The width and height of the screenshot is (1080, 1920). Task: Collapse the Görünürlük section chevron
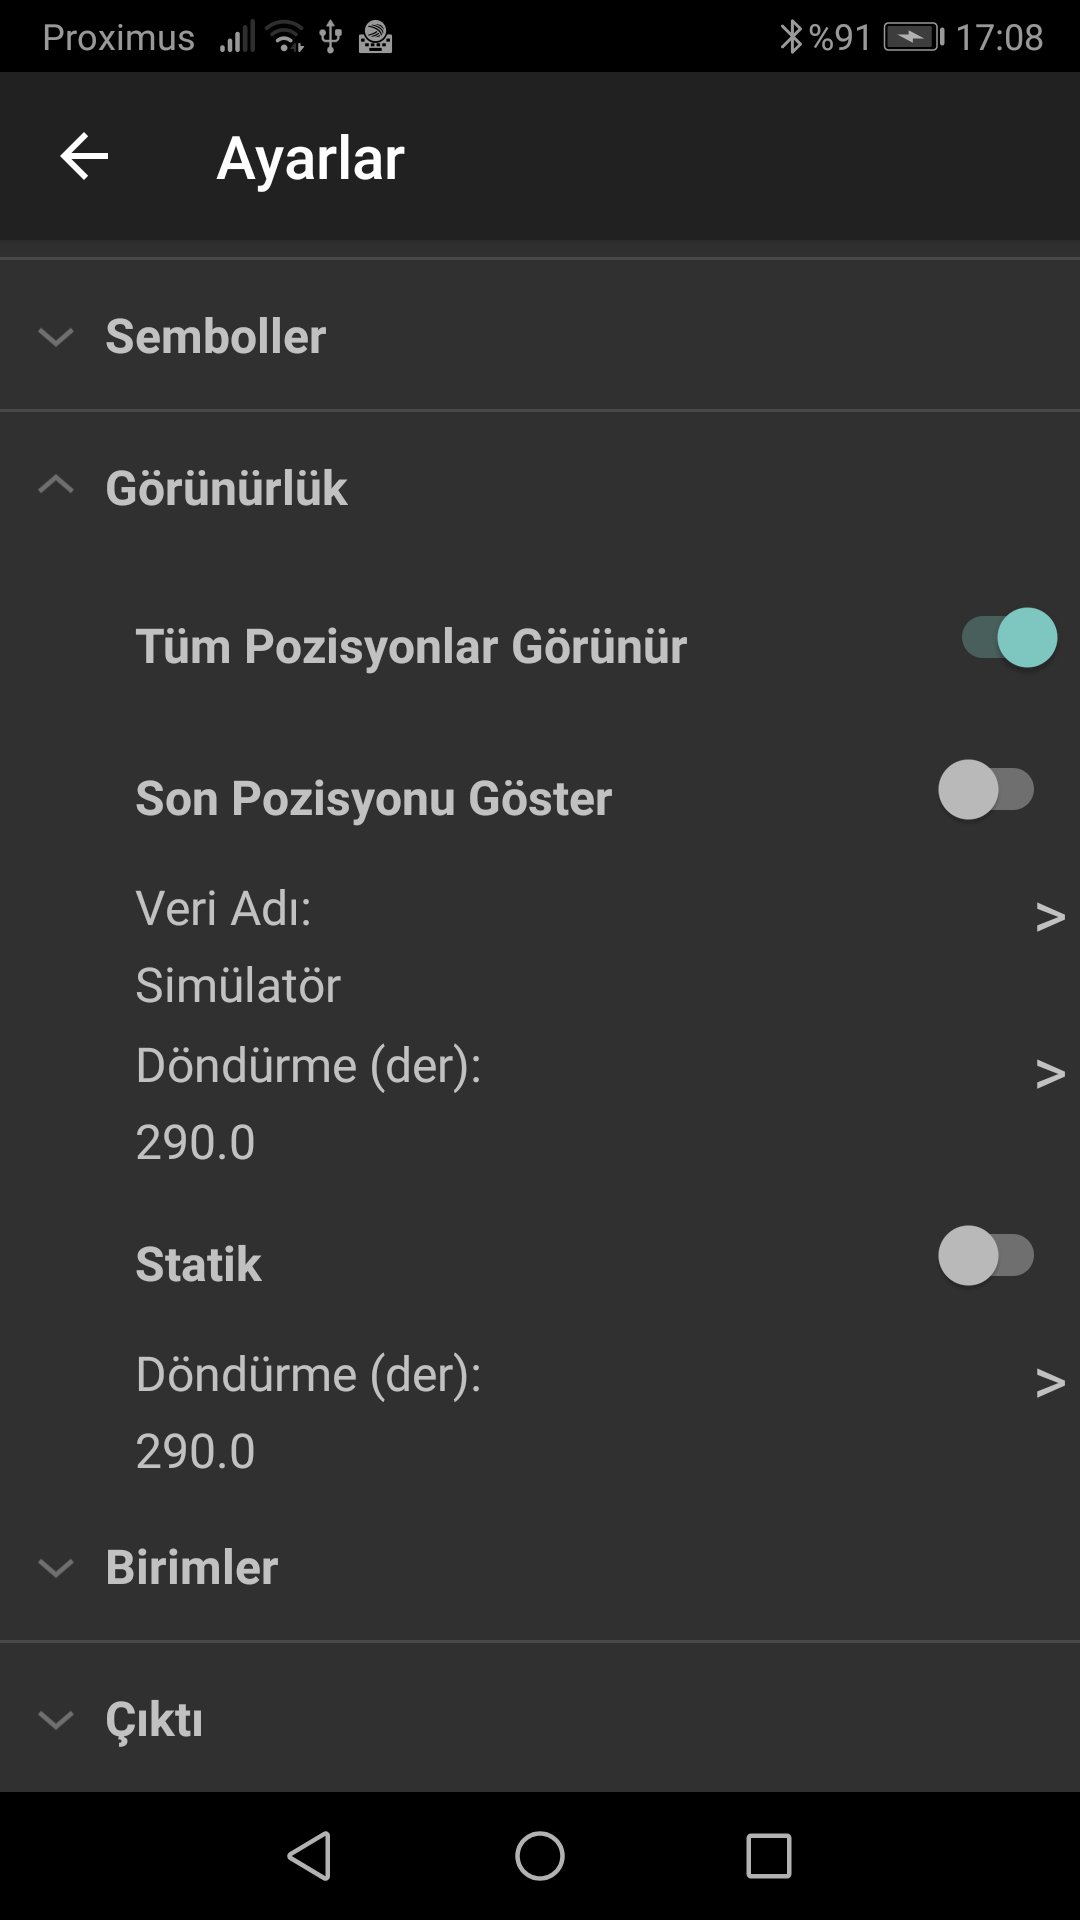click(x=56, y=486)
